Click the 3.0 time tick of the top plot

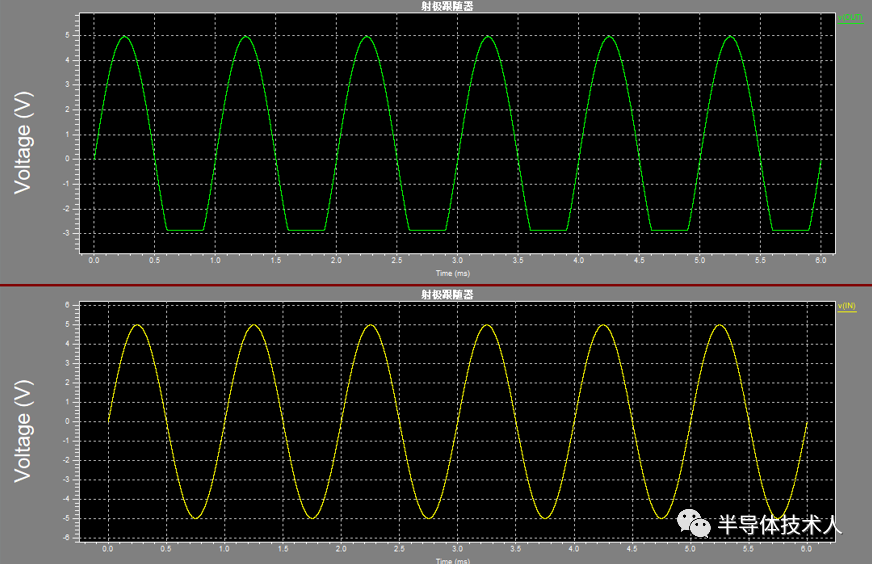click(457, 260)
